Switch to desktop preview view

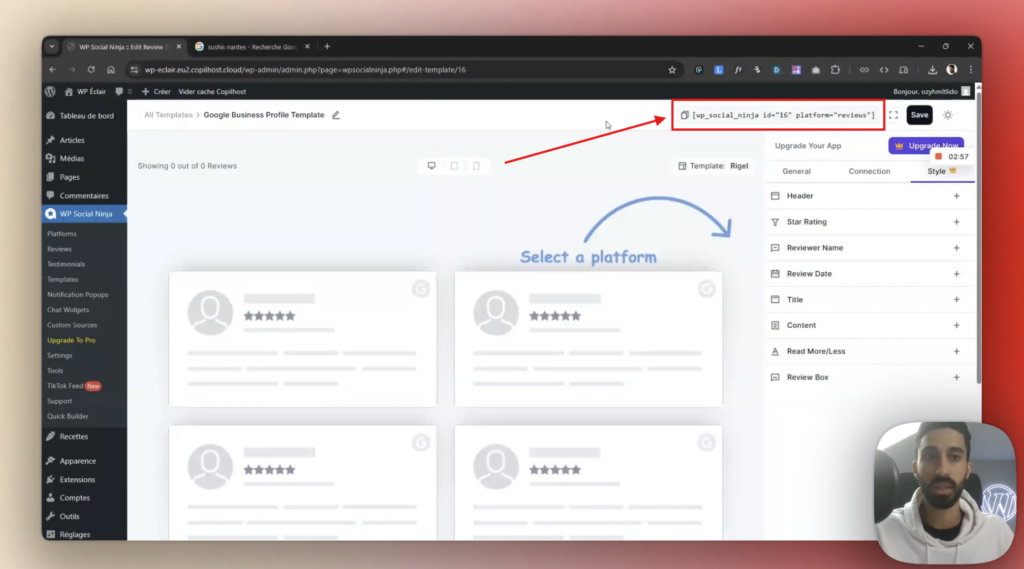click(431, 166)
